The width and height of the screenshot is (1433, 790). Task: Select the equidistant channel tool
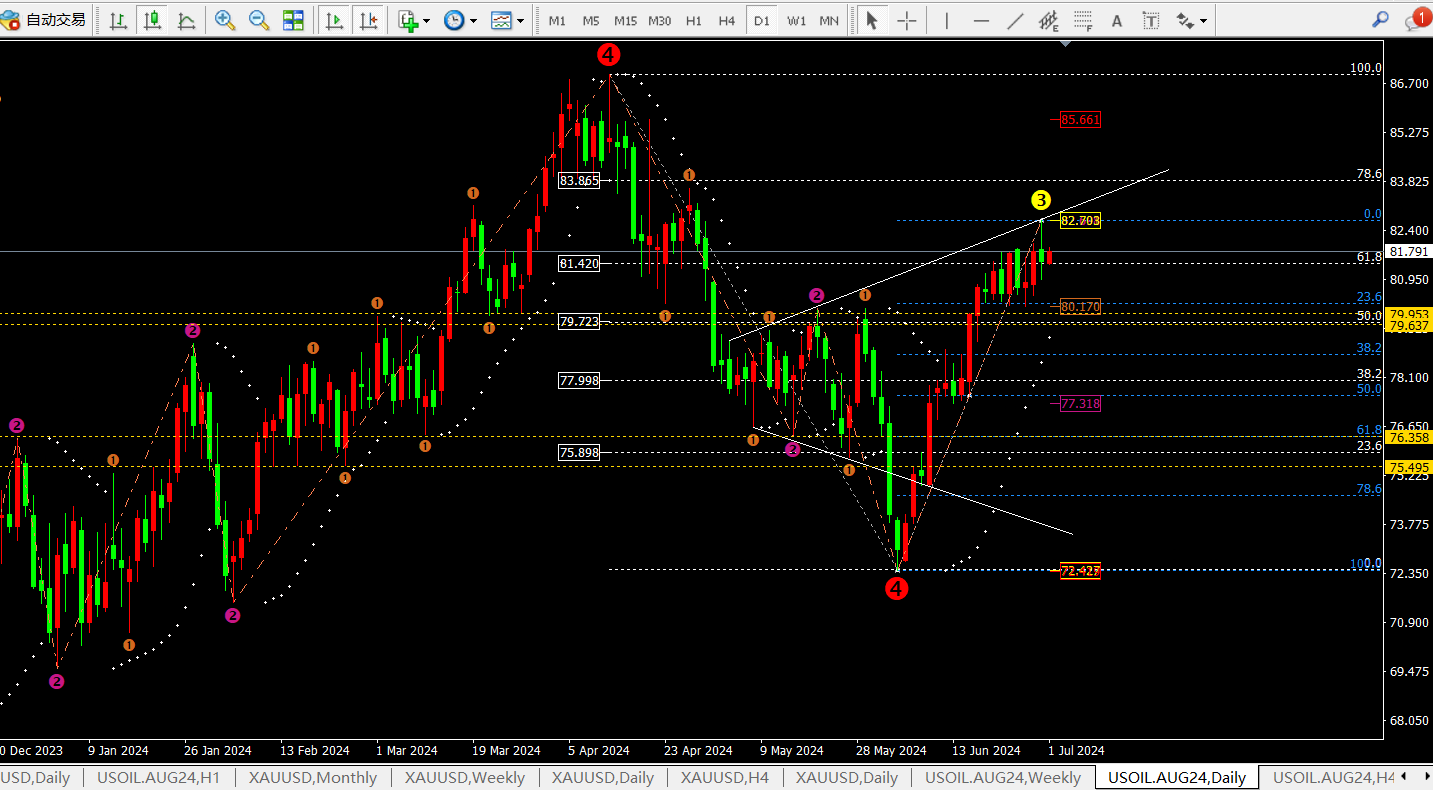tap(1049, 20)
